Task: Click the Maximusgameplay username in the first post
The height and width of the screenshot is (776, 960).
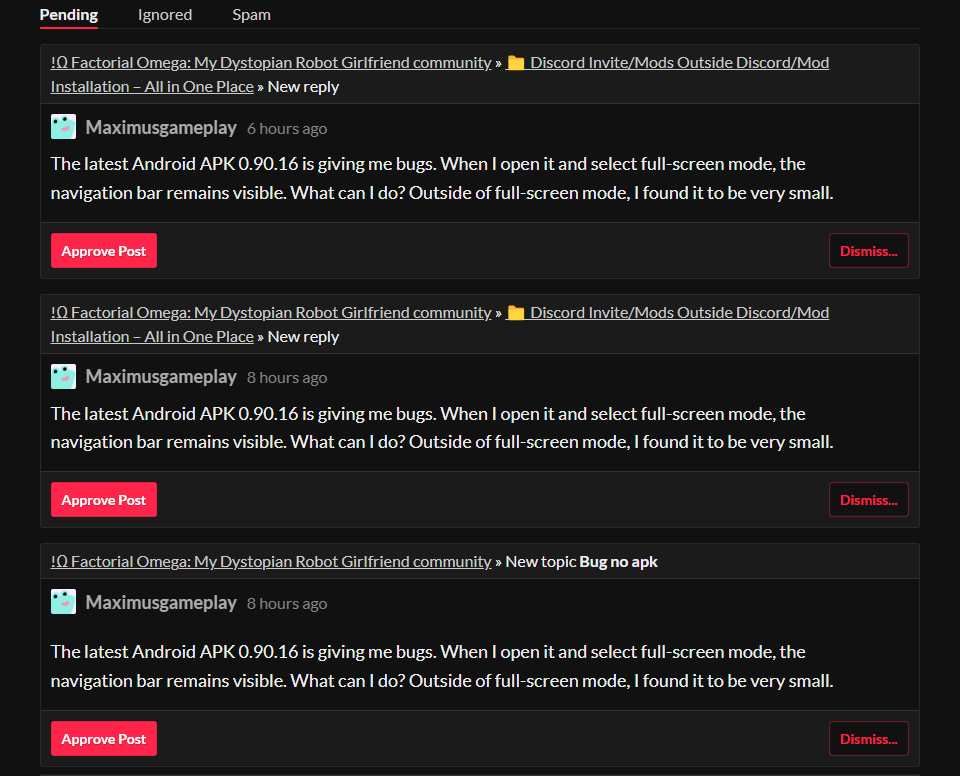Action: pos(161,128)
